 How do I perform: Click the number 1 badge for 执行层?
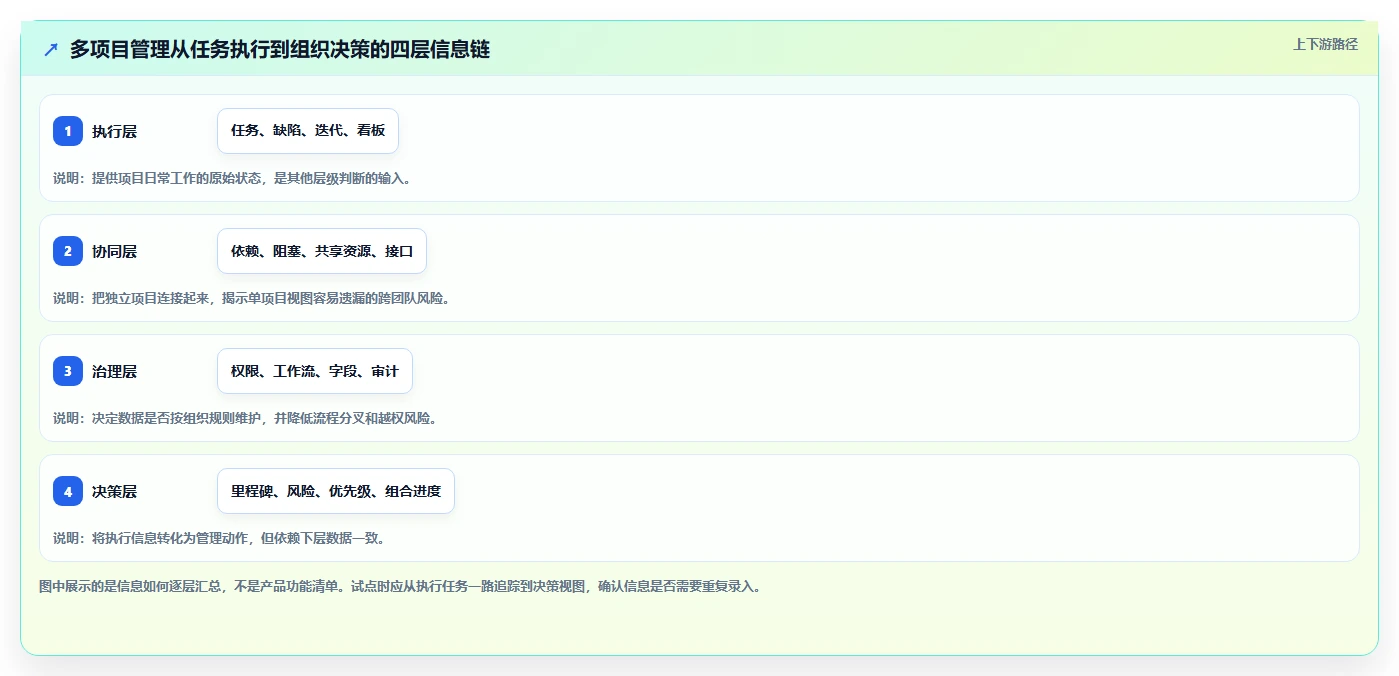pos(68,131)
